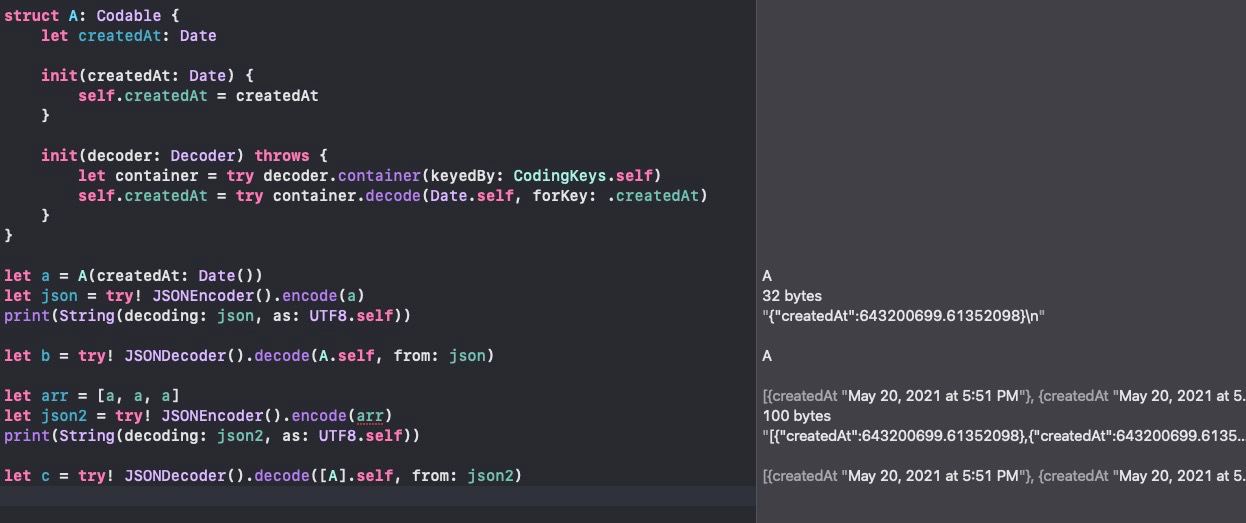Click the 'let createdAt: Date' property line
The width and height of the screenshot is (1246, 523).
click(x=129, y=35)
